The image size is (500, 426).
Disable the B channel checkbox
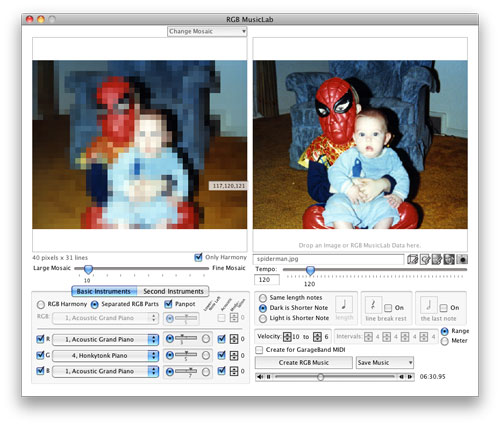click(40, 371)
